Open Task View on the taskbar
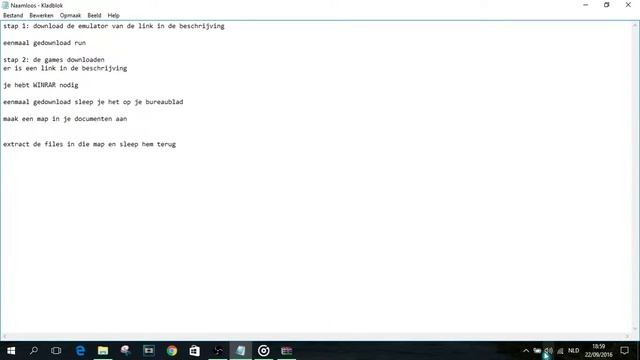Viewport: 640px width, 360px height. [56, 351]
